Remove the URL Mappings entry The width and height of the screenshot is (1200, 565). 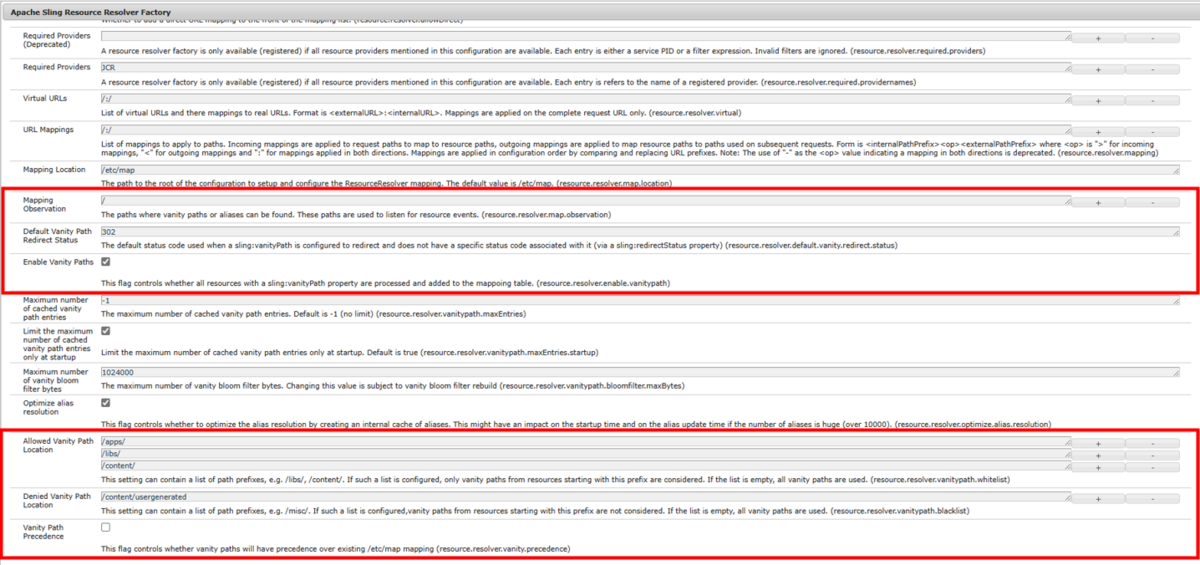(x=1152, y=133)
